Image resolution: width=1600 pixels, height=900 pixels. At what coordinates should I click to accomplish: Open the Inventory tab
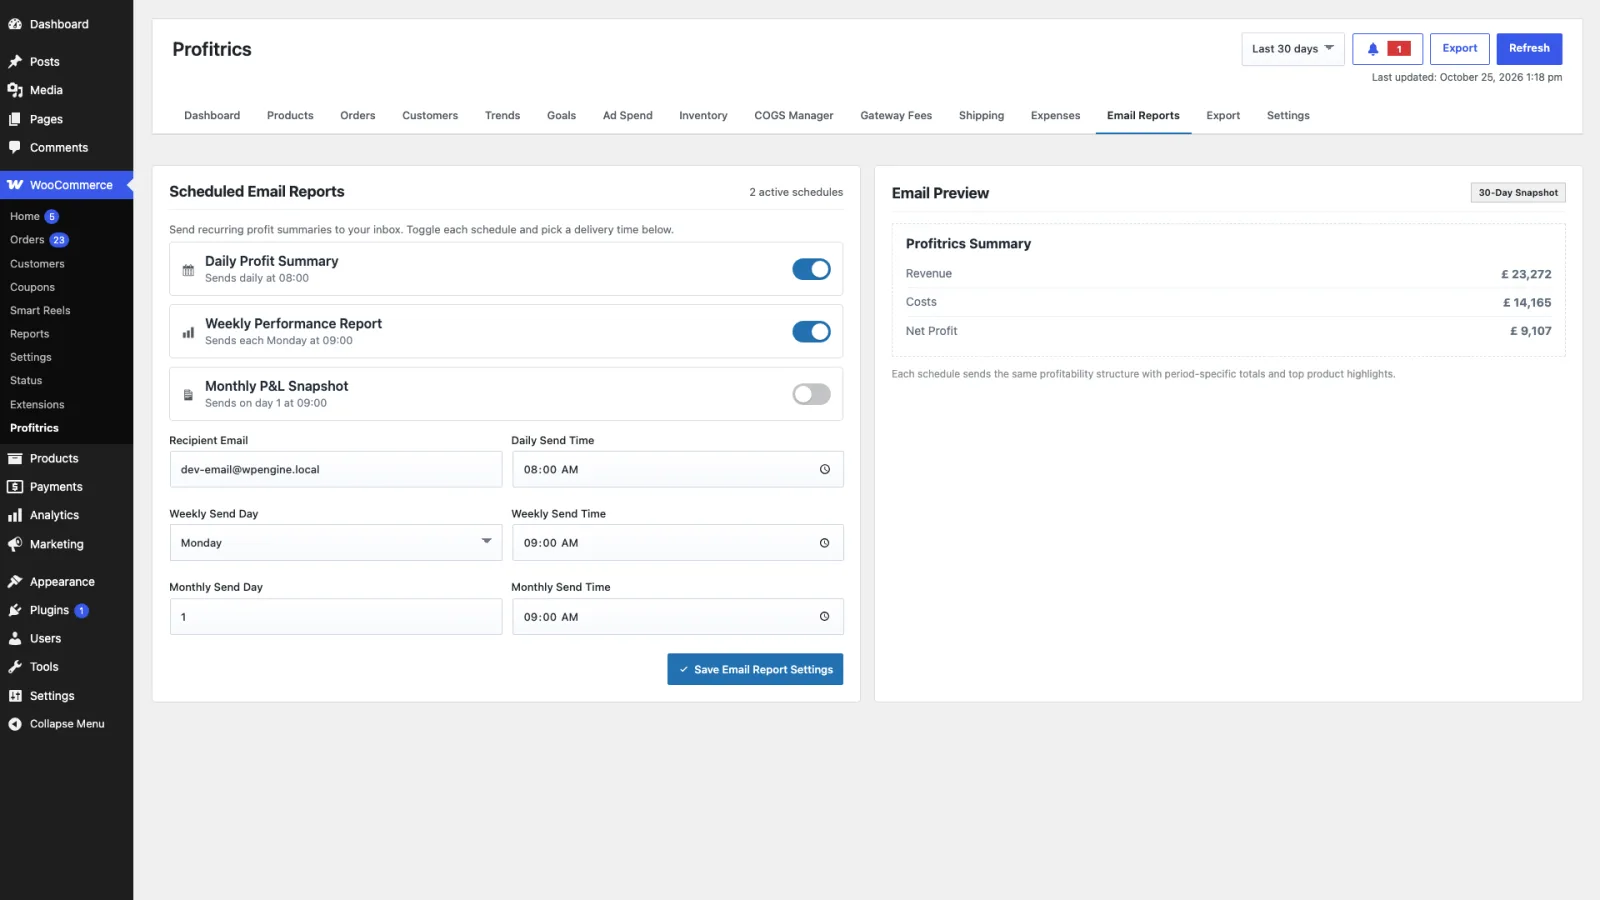(x=703, y=116)
